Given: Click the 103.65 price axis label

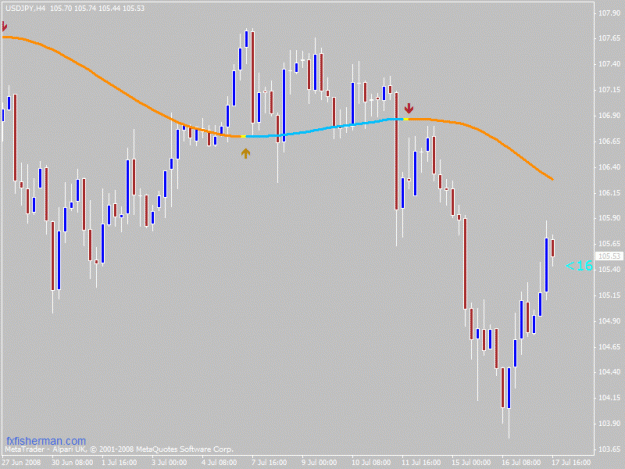Looking at the screenshot, I should coord(609,449).
